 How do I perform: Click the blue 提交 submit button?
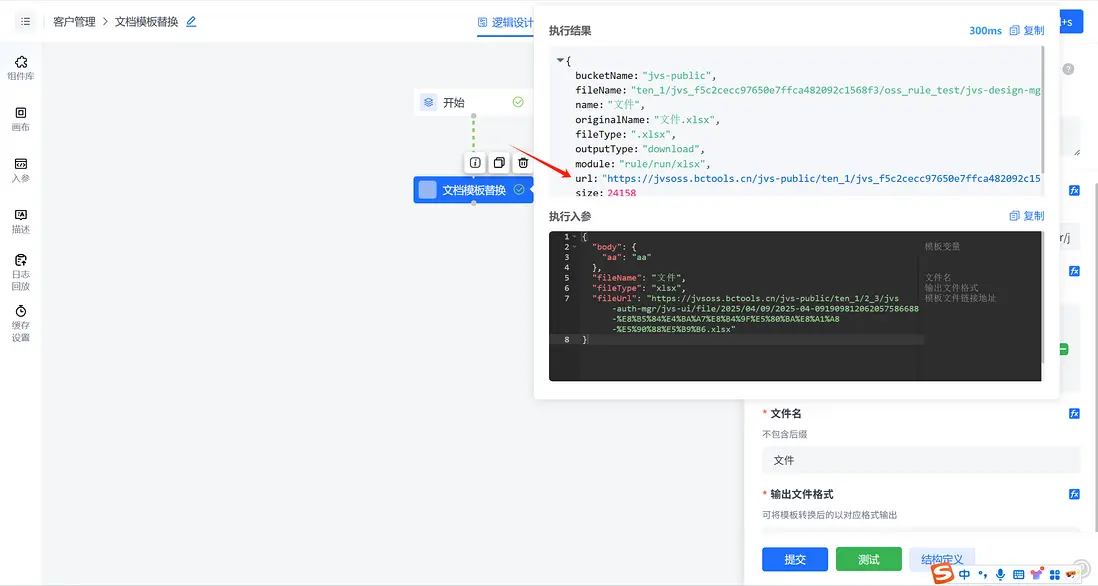[795, 559]
